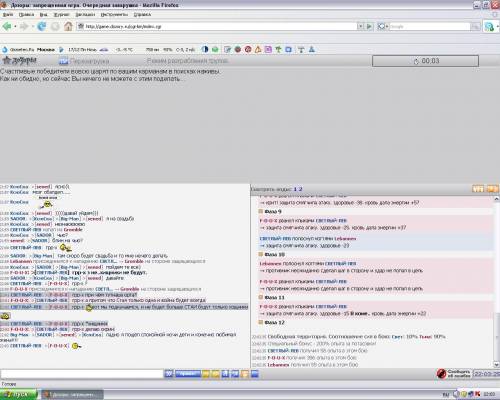Image resolution: width=500 pixels, height=400 pixels.
Task: Open the Закладки menu
Action: (x=85, y=15)
